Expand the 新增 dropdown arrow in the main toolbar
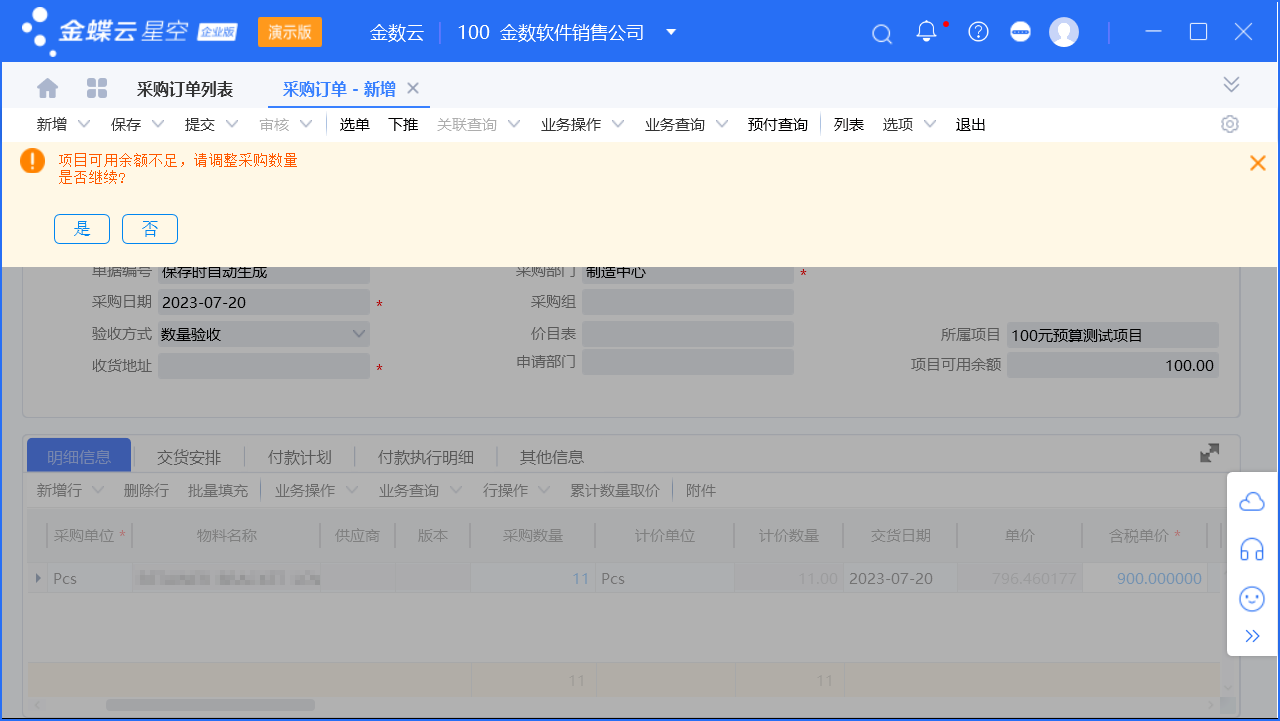 84,124
